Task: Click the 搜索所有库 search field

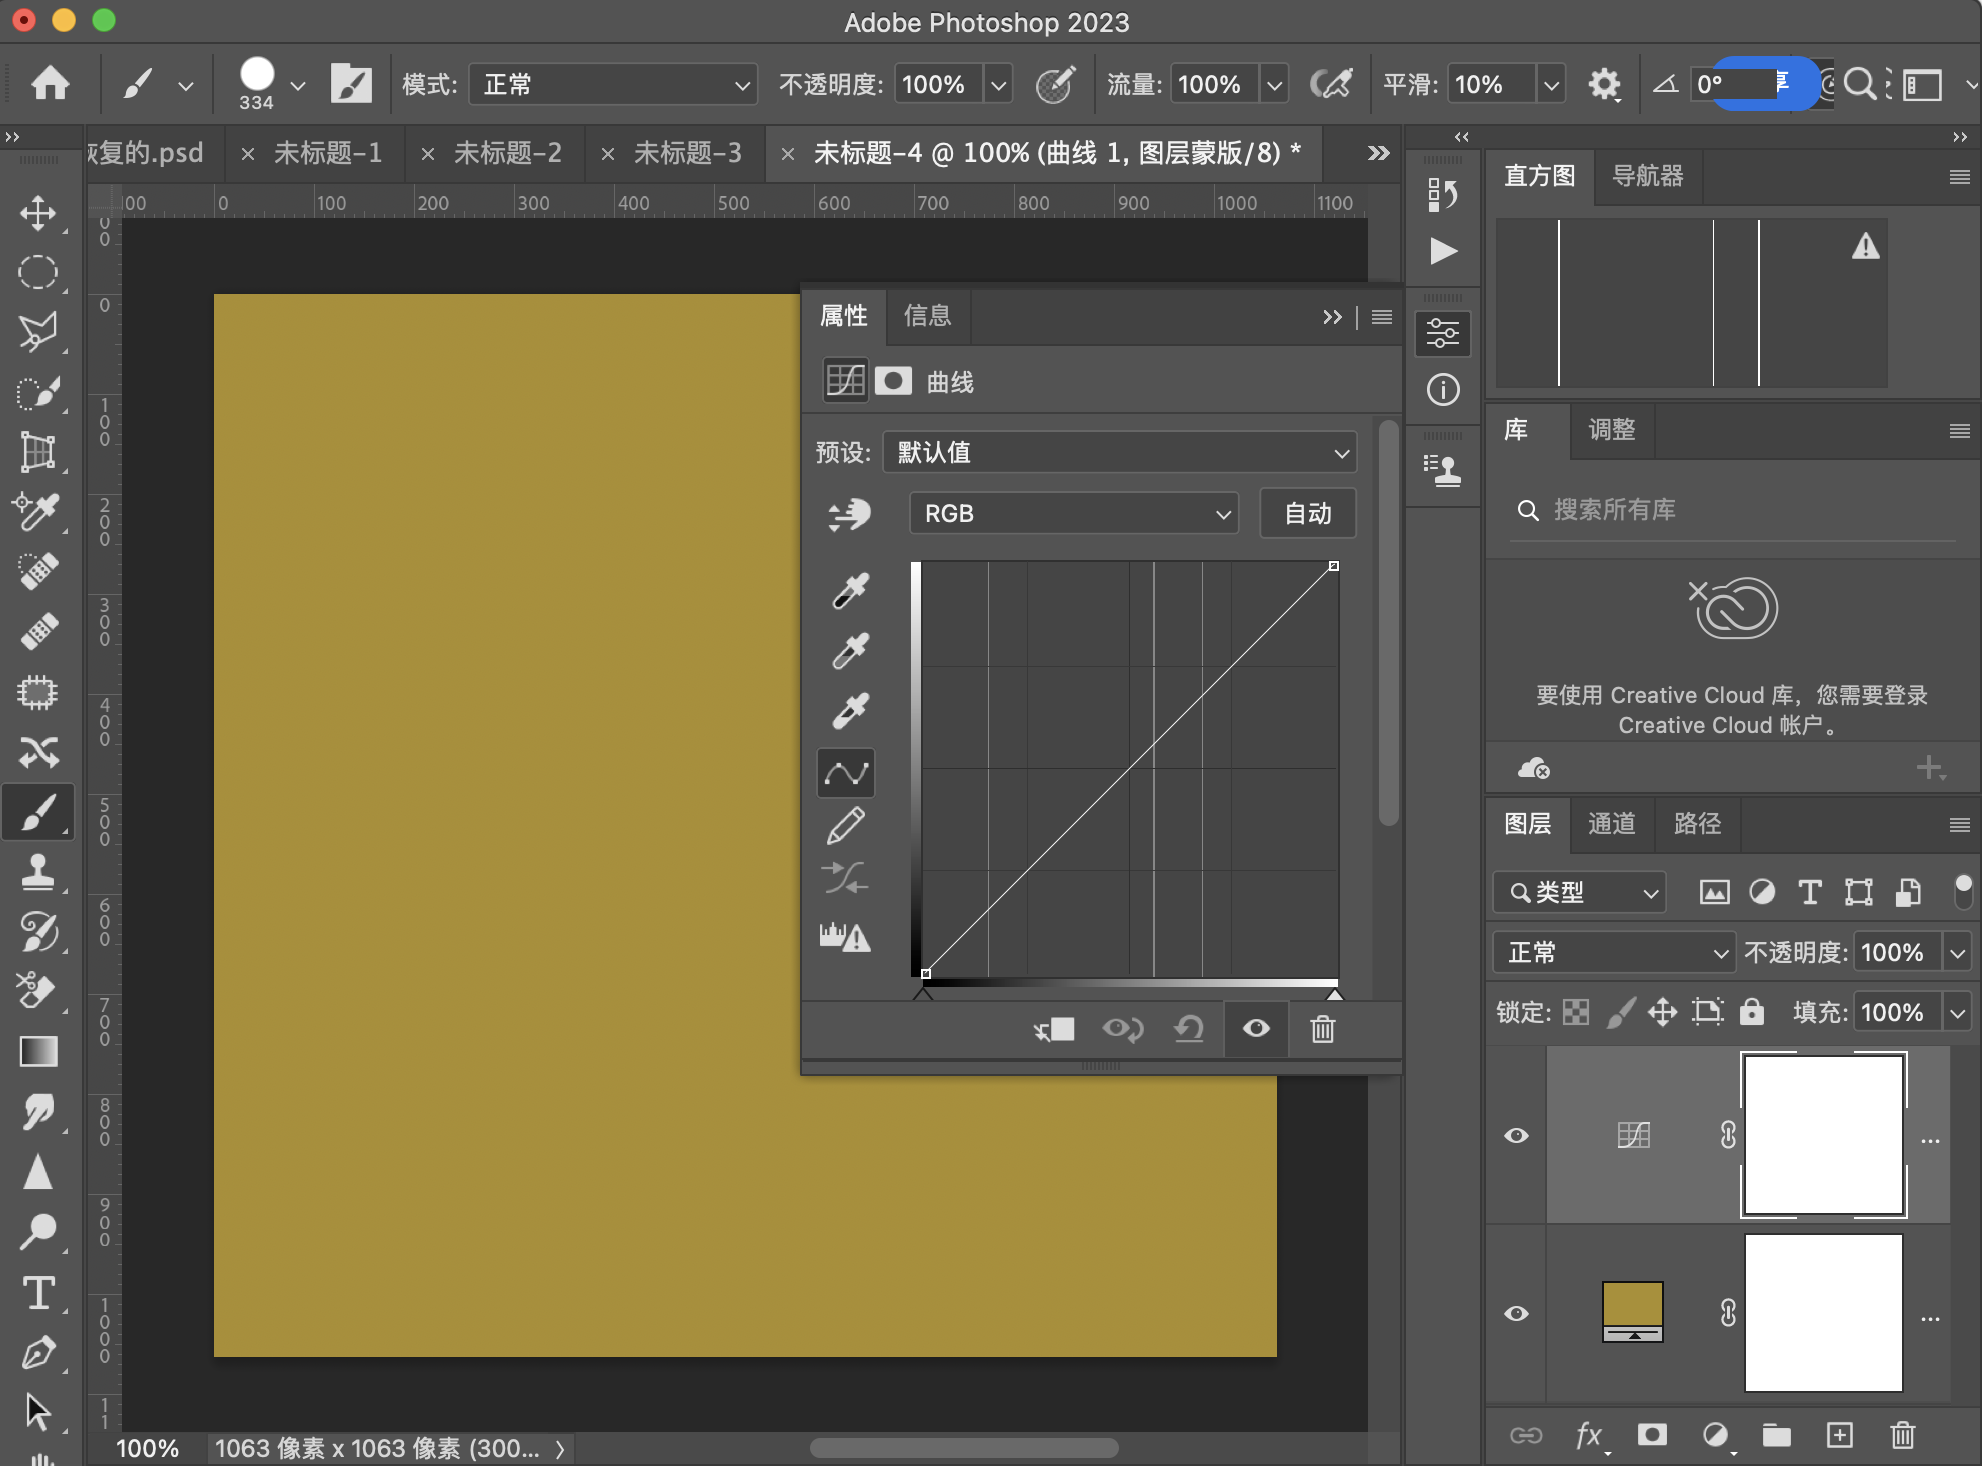Action: (1732, 511)
